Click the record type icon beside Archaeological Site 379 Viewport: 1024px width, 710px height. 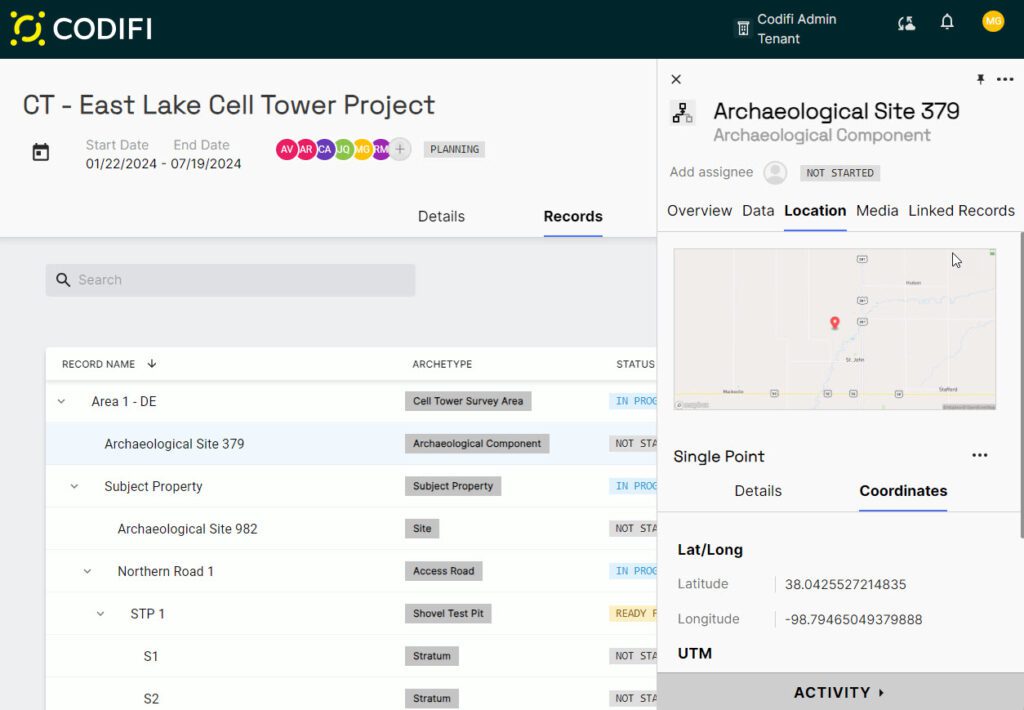(682, 112)
